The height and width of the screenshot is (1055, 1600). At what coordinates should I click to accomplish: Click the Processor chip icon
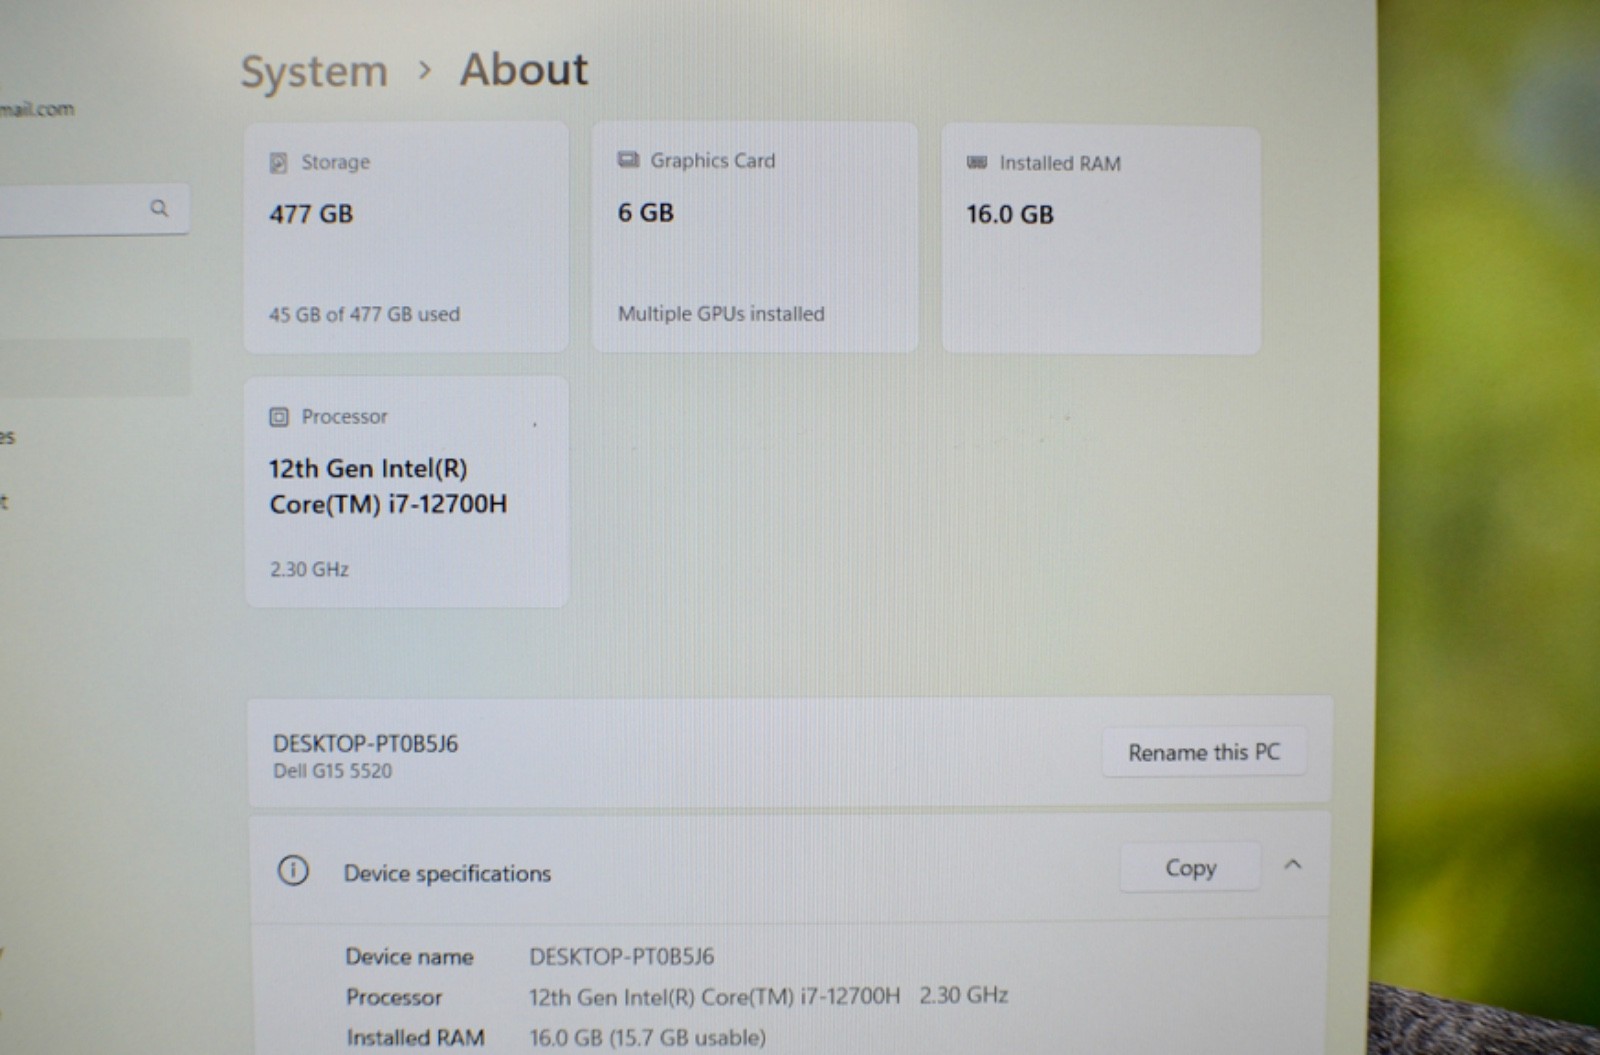coord(279,417)
